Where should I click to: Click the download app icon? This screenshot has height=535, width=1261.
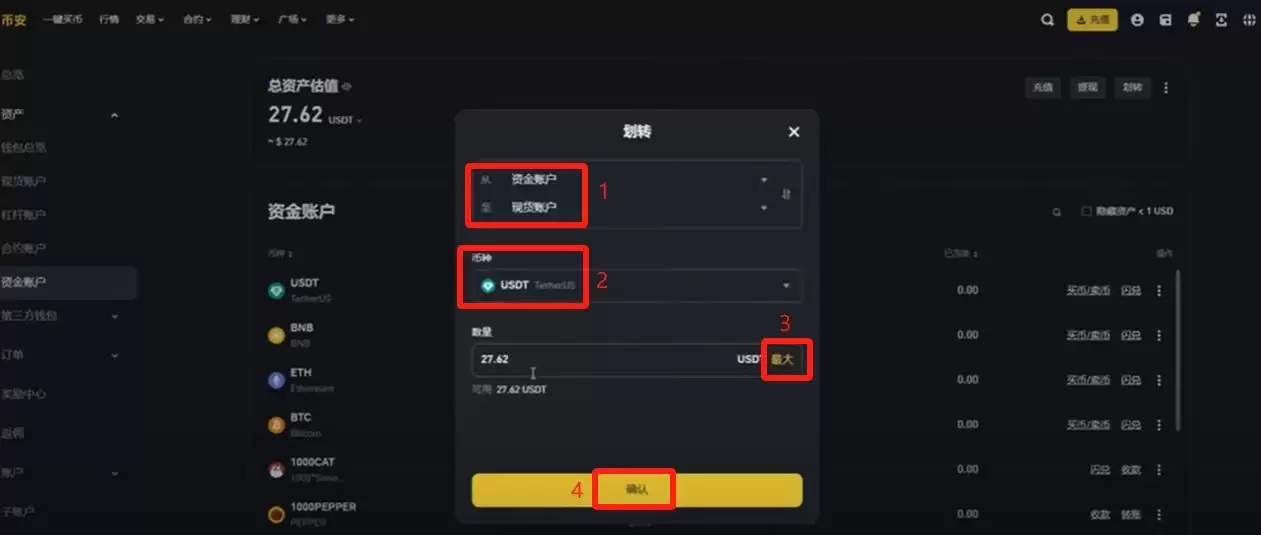pyautogui.click(x=1221, y=19)
